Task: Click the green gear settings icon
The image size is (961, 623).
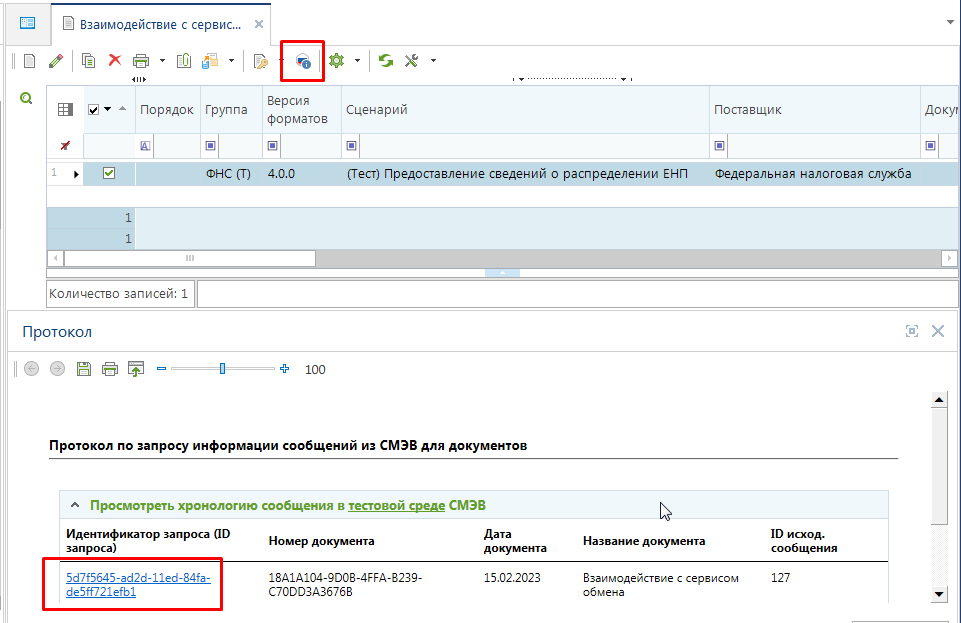Action: (336, 61)
